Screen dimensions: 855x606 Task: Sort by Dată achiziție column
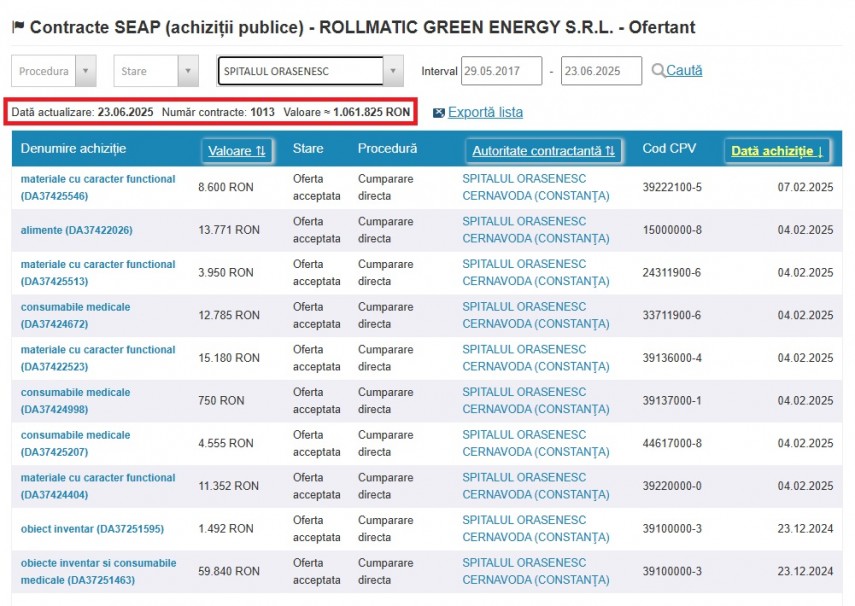pyautogui.click(x=777, y=151)
